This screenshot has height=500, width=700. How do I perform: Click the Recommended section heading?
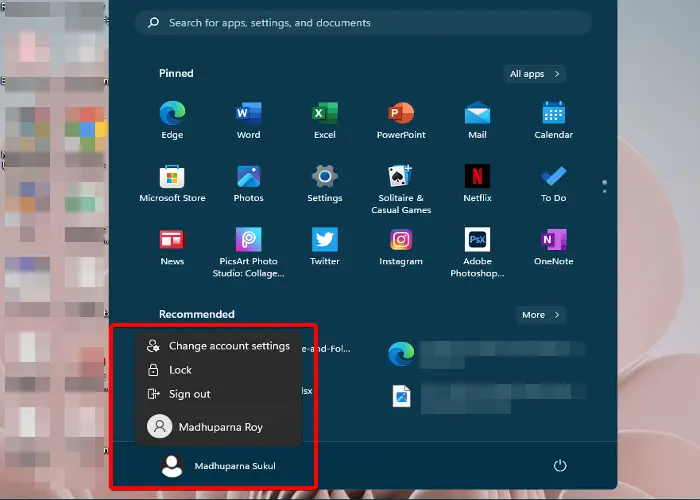click(197, 314)
